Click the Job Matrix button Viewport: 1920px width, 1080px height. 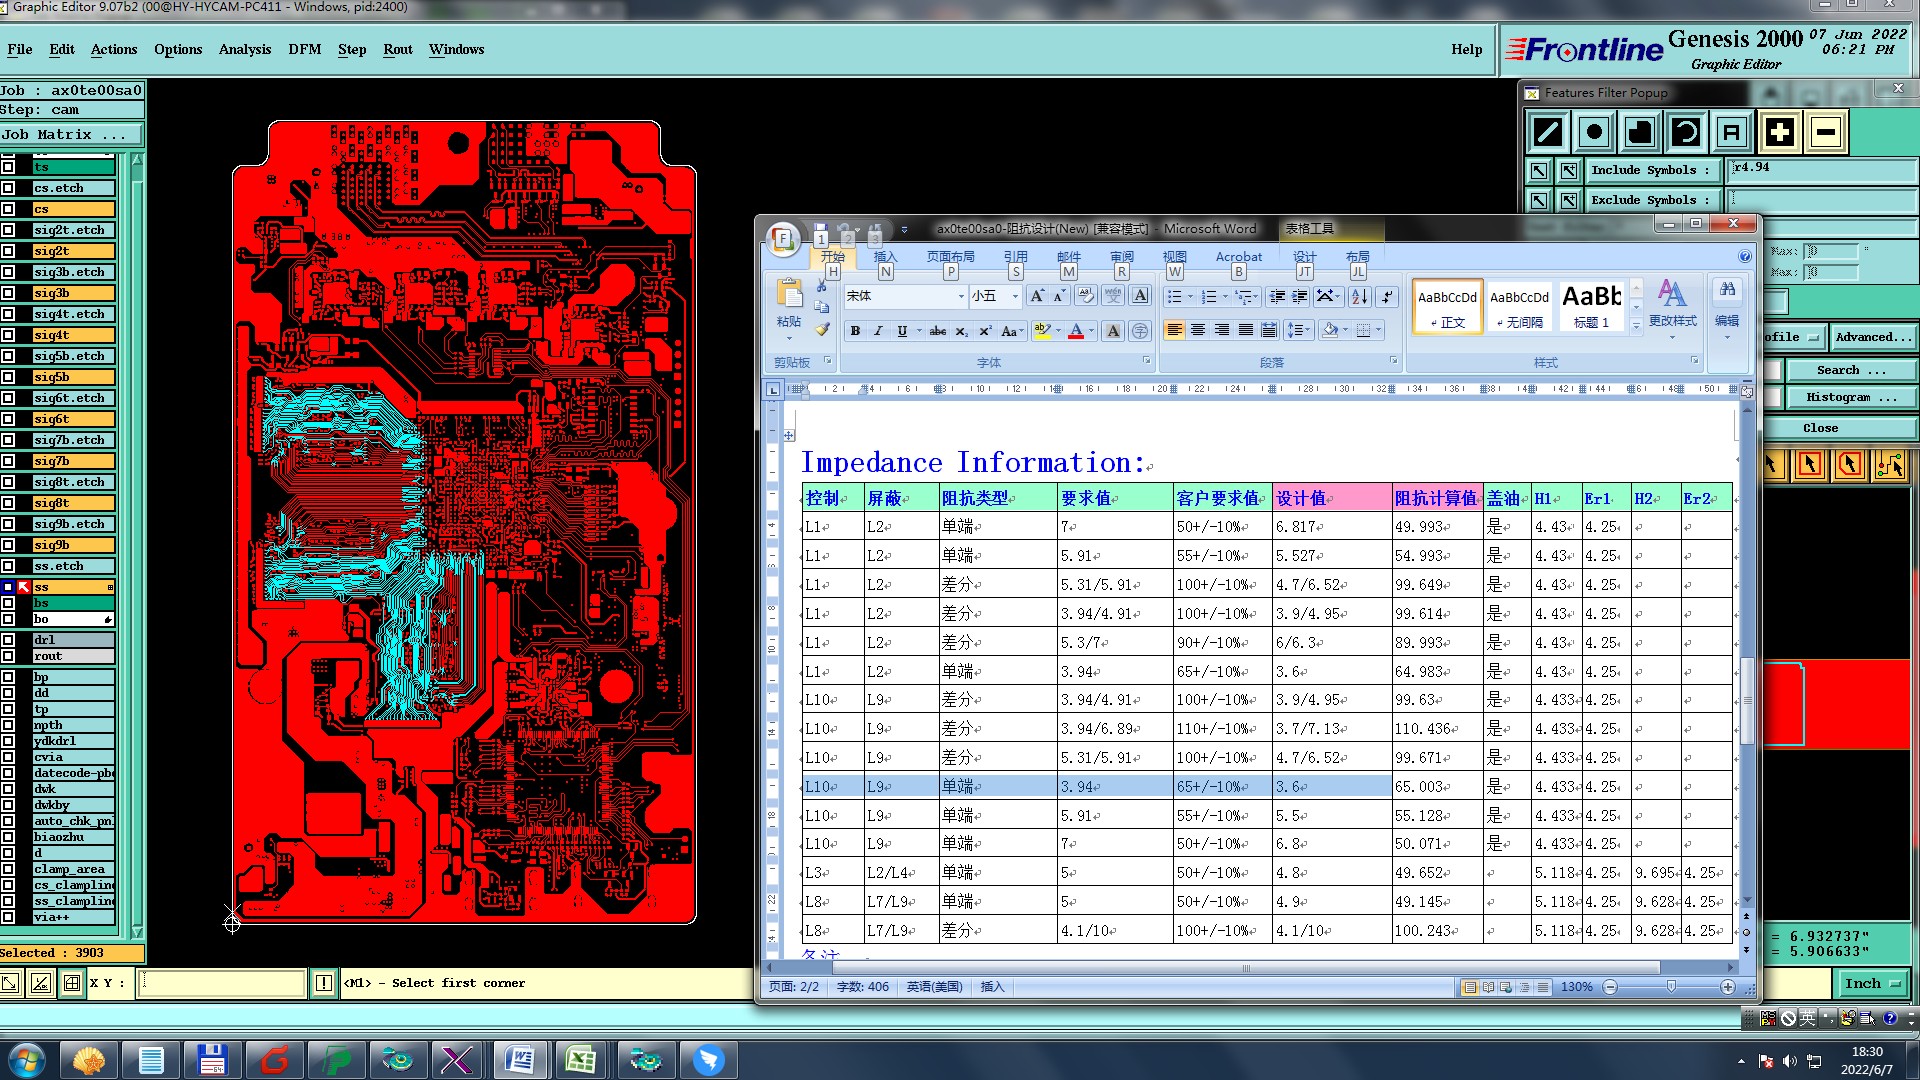(x=70, y=134)
